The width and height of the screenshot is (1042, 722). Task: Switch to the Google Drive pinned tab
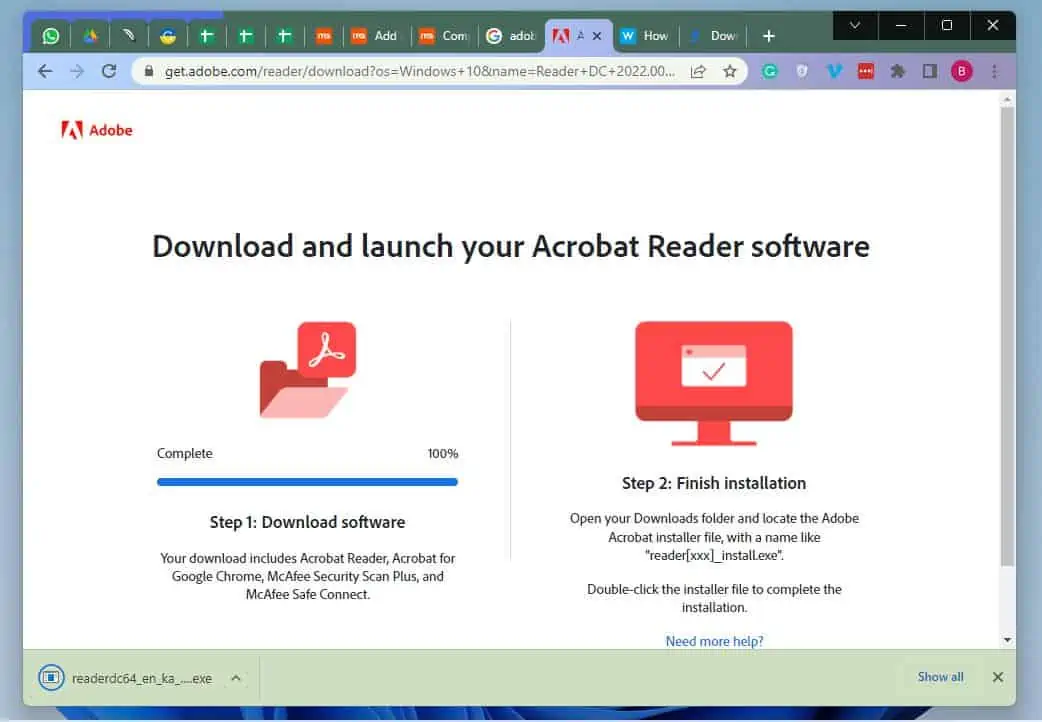(89, 36)
